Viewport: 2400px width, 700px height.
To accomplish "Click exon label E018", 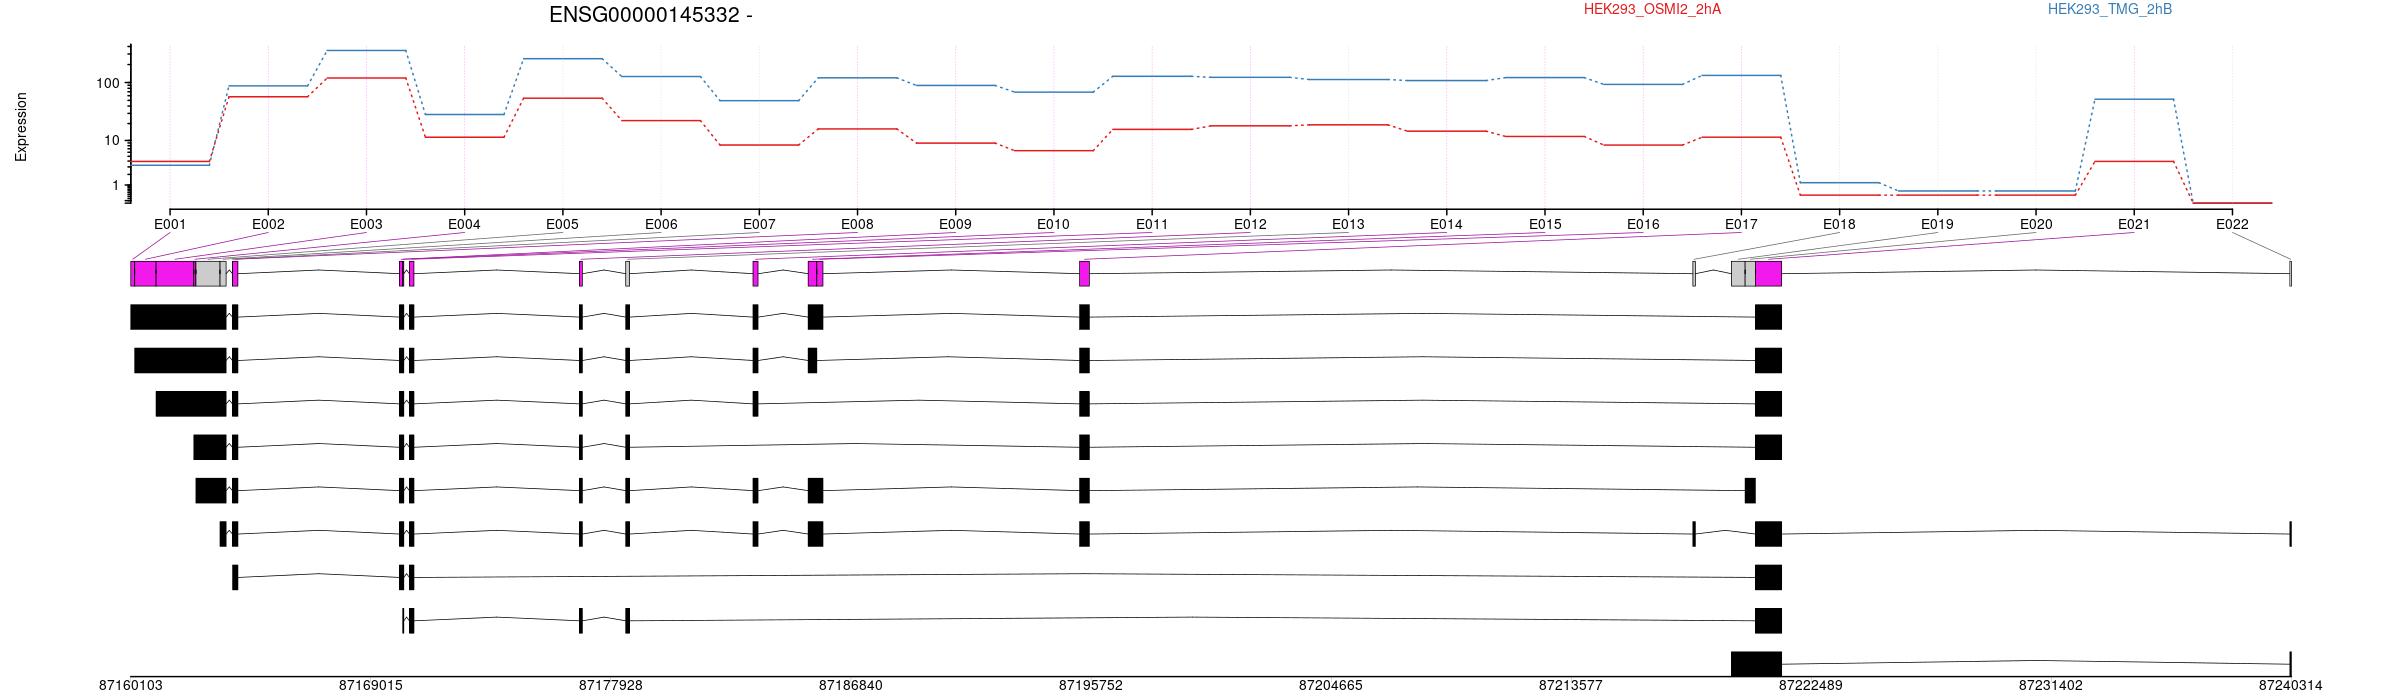I will pos(1839,224).
